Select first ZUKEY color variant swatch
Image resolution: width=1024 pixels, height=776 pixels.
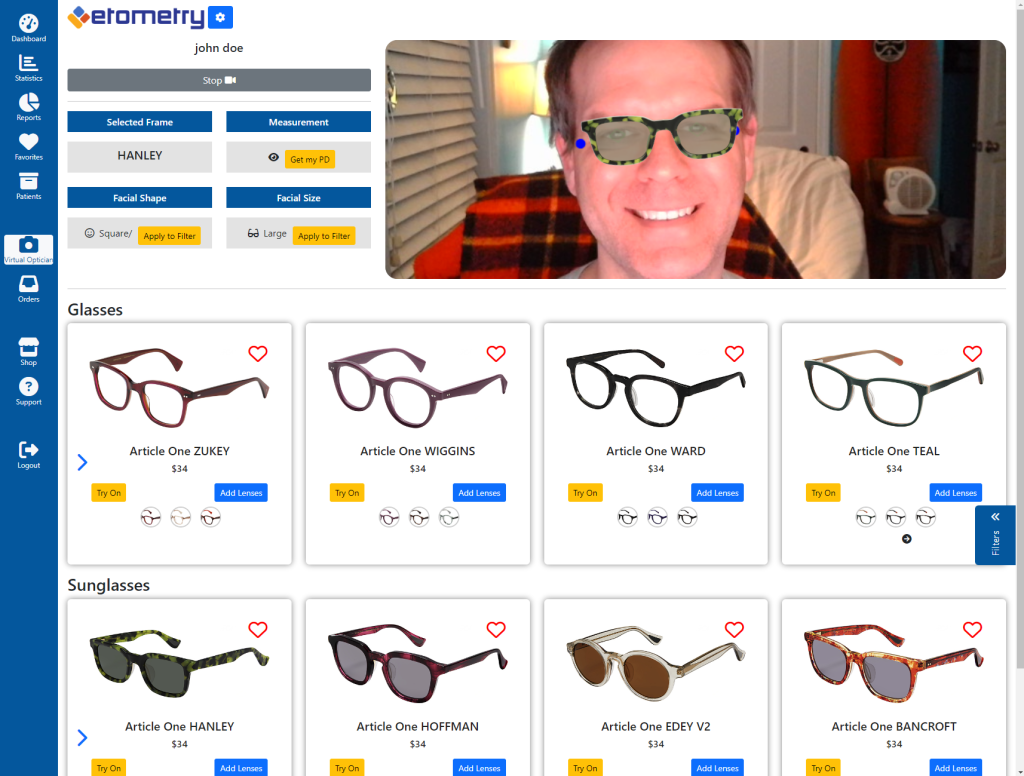(151, 517)
